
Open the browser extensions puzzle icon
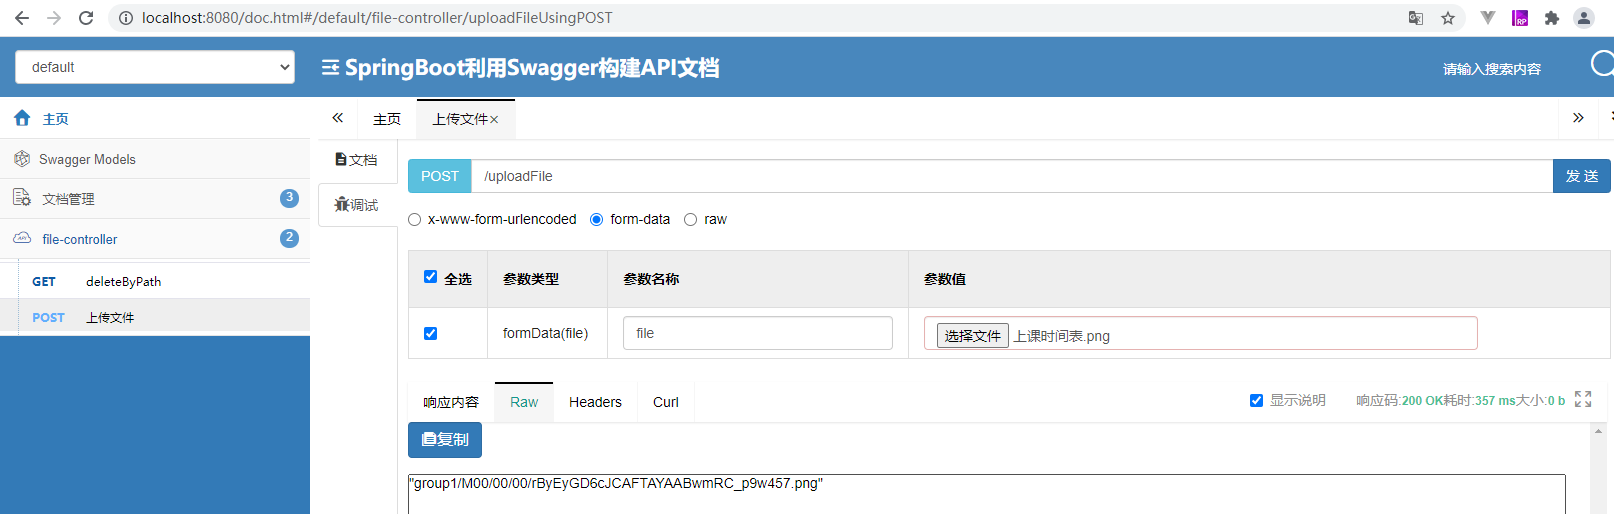tap(1552, 18)
